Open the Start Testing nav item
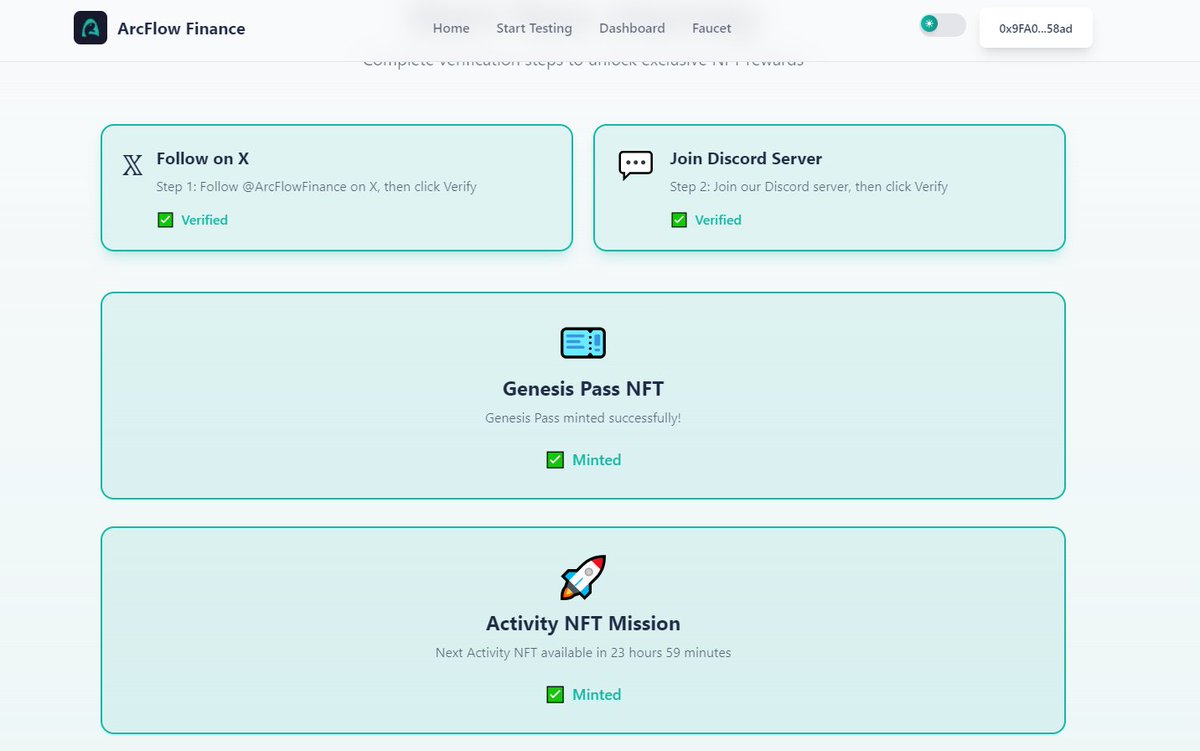The height and width of the screenshot is (751, 1200). coord(534,28)
